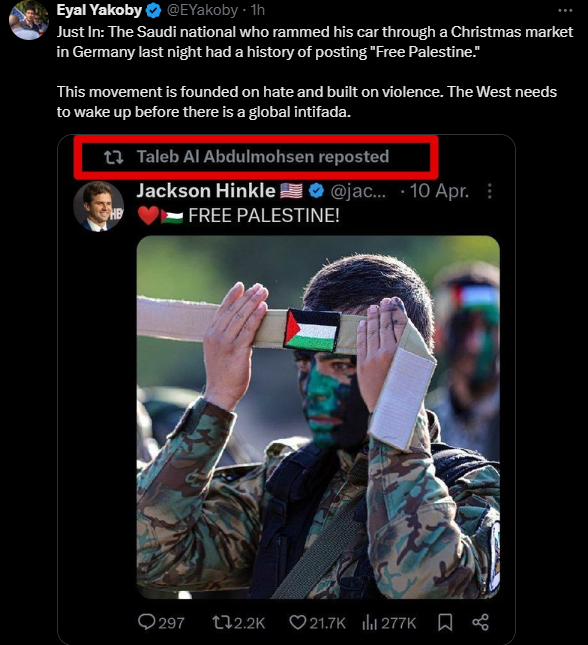Click the Jackson Hinkle name in the quoted post
Screen dimensions: 588x645
pyautogui.click(x=206, y=191)
